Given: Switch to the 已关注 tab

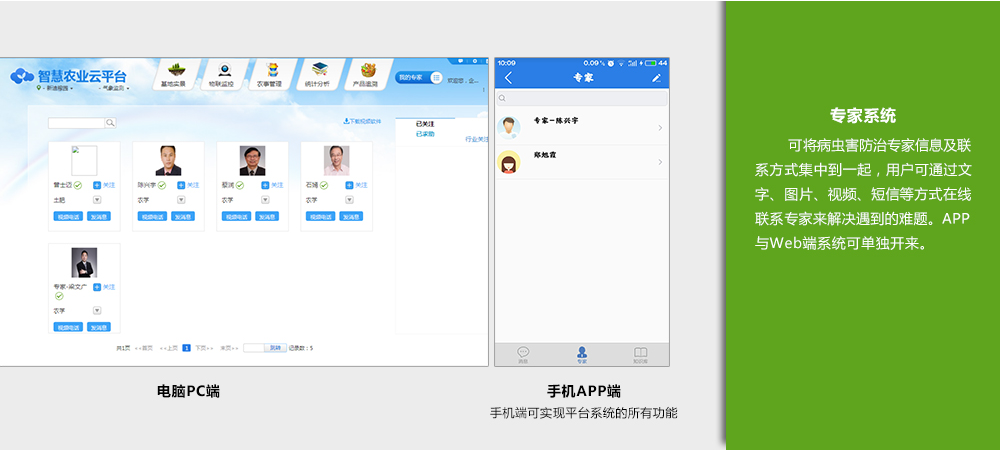Looking at the screenshot, I should tap(425, 124).
